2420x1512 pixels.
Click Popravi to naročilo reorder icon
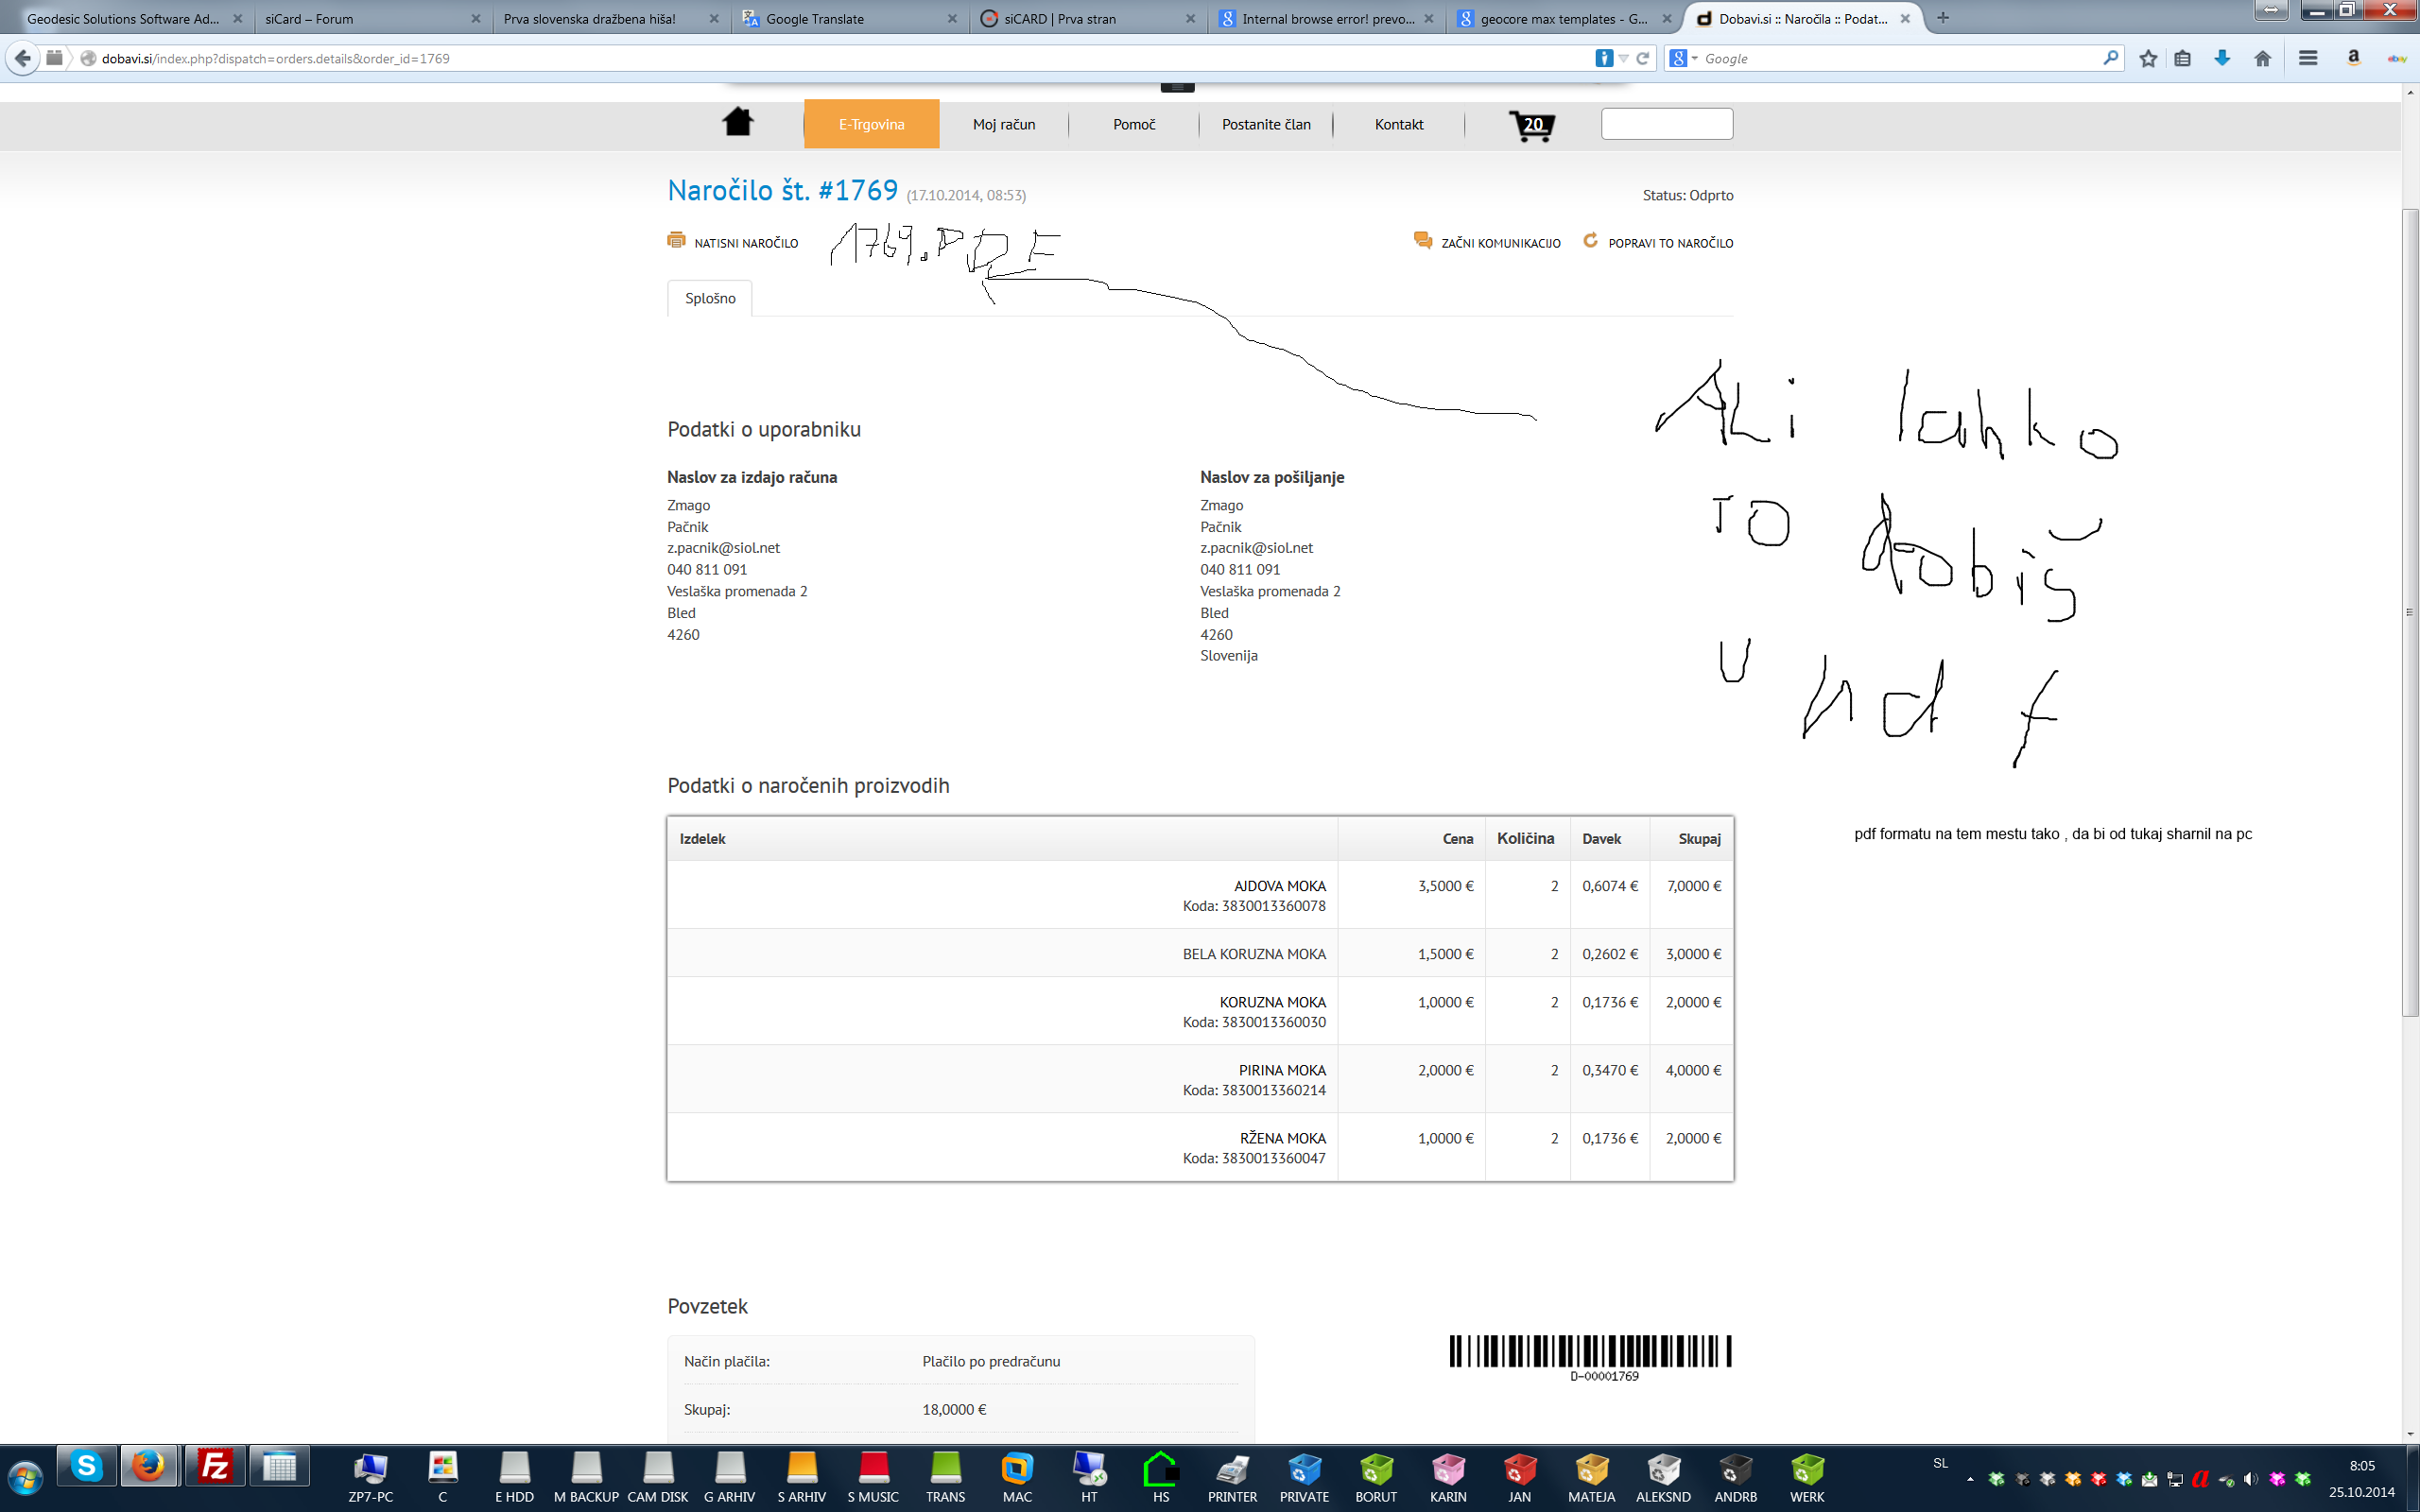[1591, 240]
